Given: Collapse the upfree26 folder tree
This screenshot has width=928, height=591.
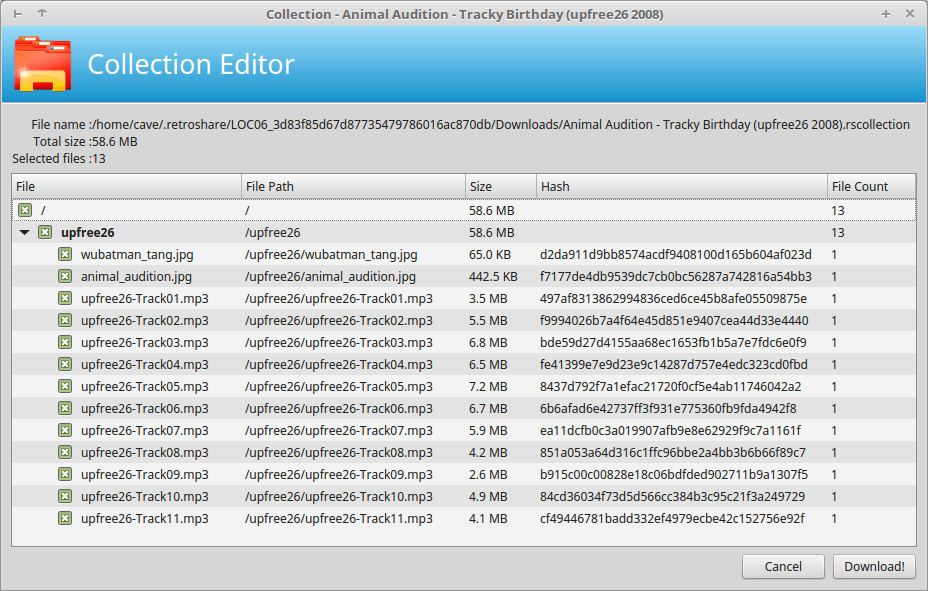Looking at the screenshot, I should [24, 232].
